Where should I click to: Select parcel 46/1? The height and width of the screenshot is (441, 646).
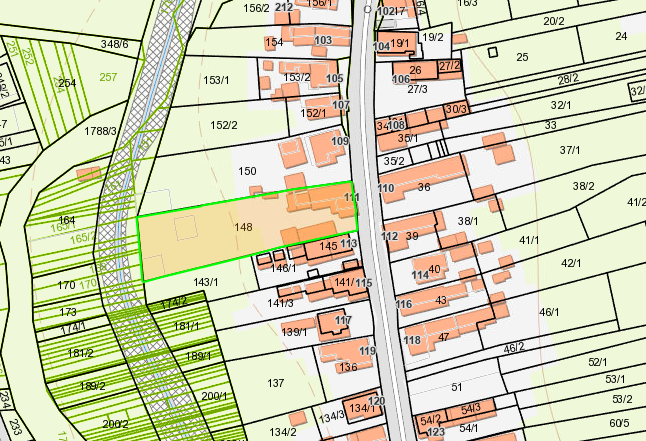pos(549,312)
